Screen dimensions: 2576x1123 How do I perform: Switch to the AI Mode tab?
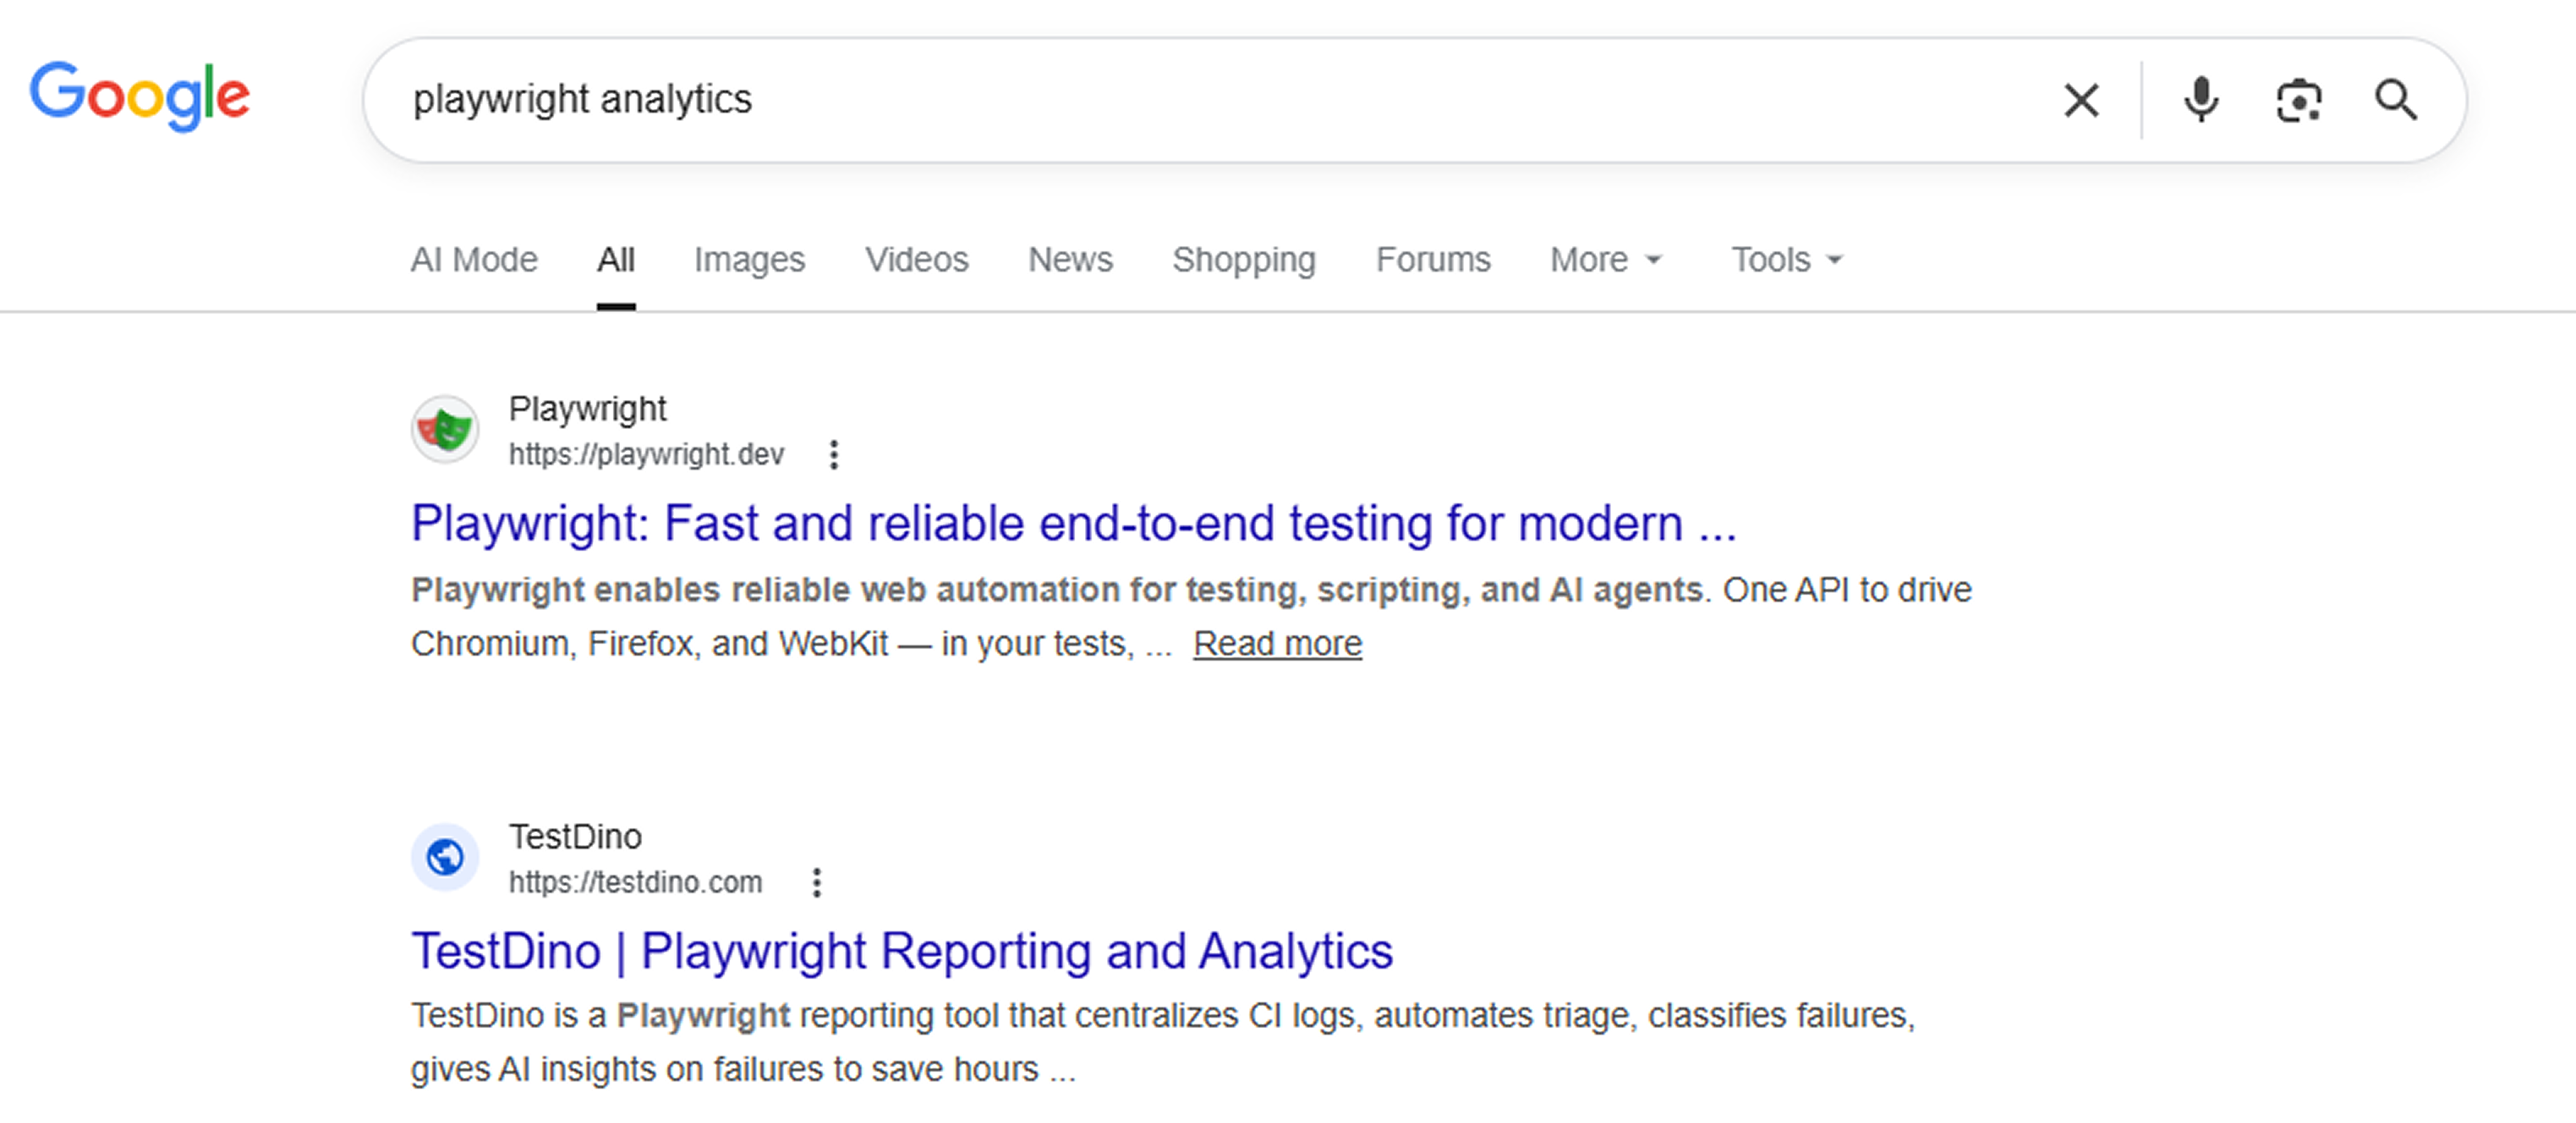(x=474, y=260)
